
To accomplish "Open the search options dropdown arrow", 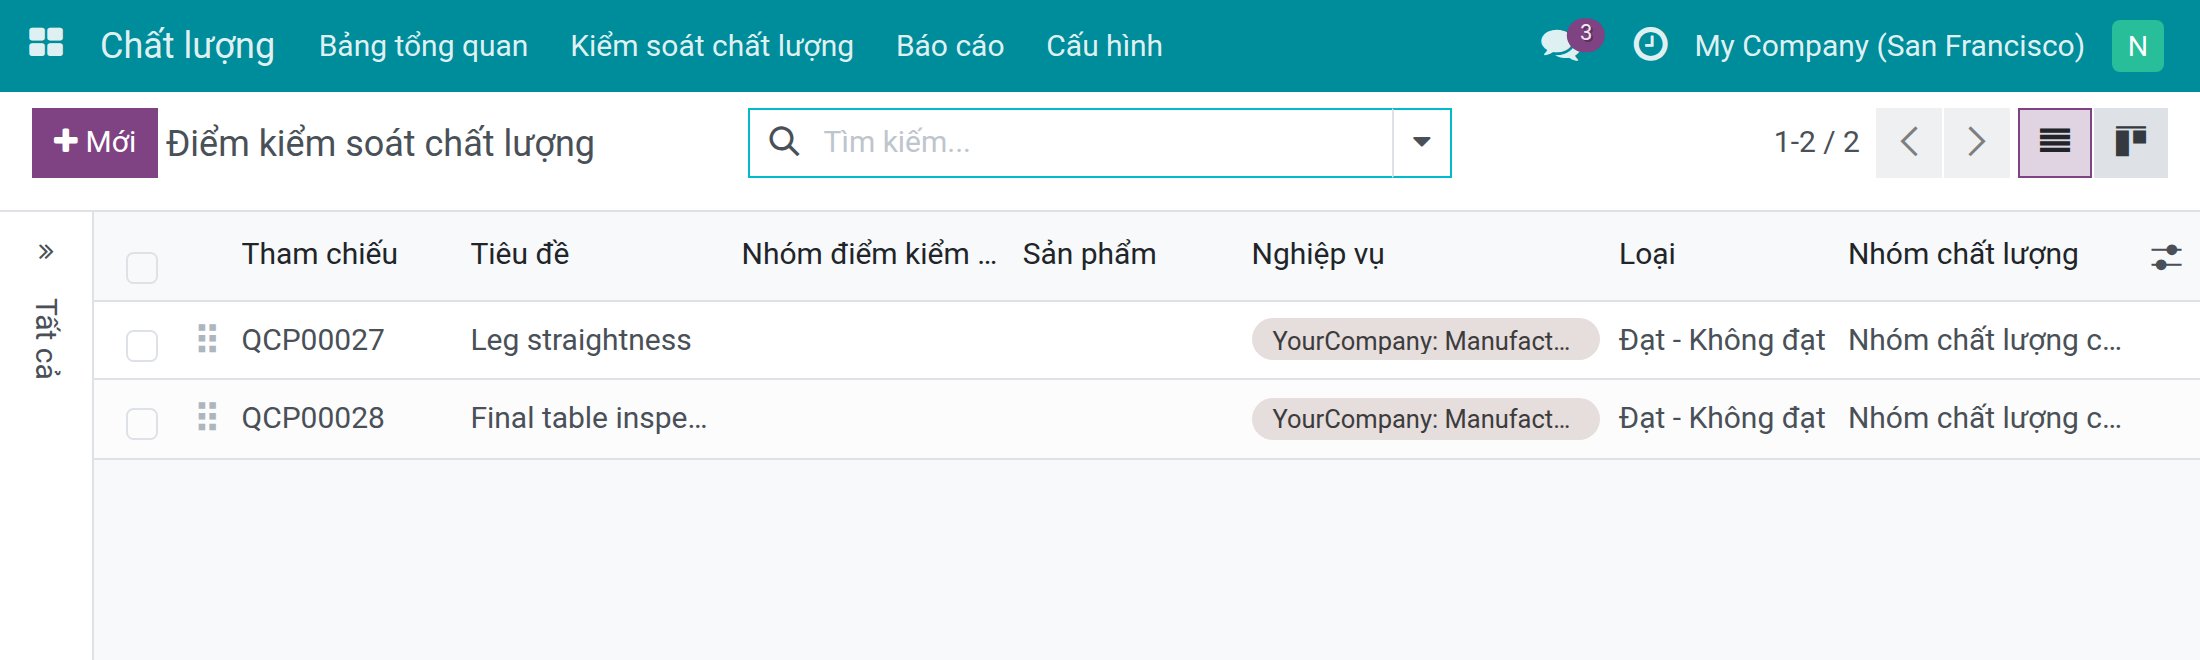I will [1421, 142].
